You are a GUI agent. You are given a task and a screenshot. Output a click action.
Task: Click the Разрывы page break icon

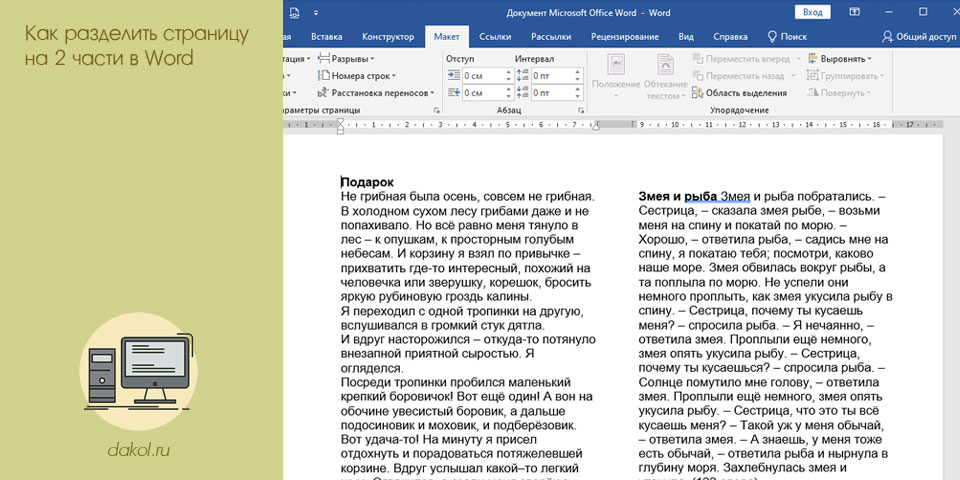[323, 59]
